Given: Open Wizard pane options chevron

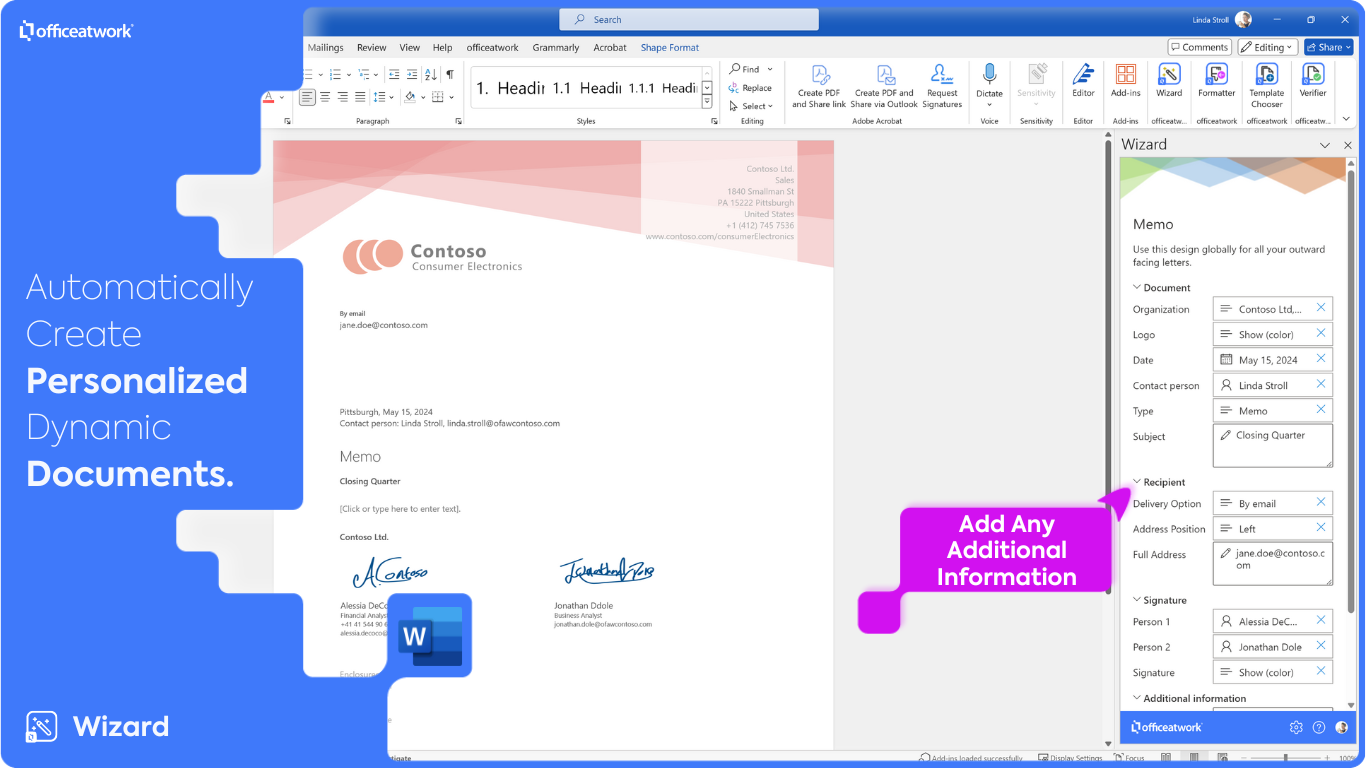Looking at the screenshot, I should (x=1325, y=145).
